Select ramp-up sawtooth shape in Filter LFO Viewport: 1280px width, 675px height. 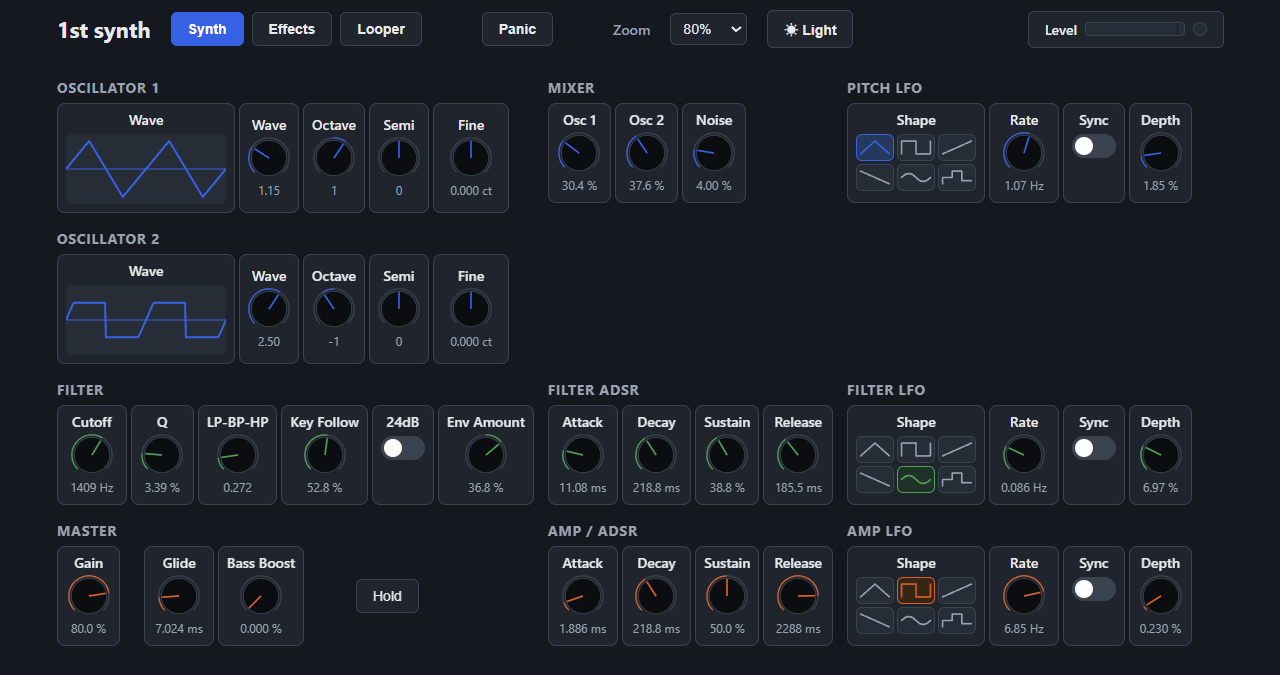click(957, 450)
